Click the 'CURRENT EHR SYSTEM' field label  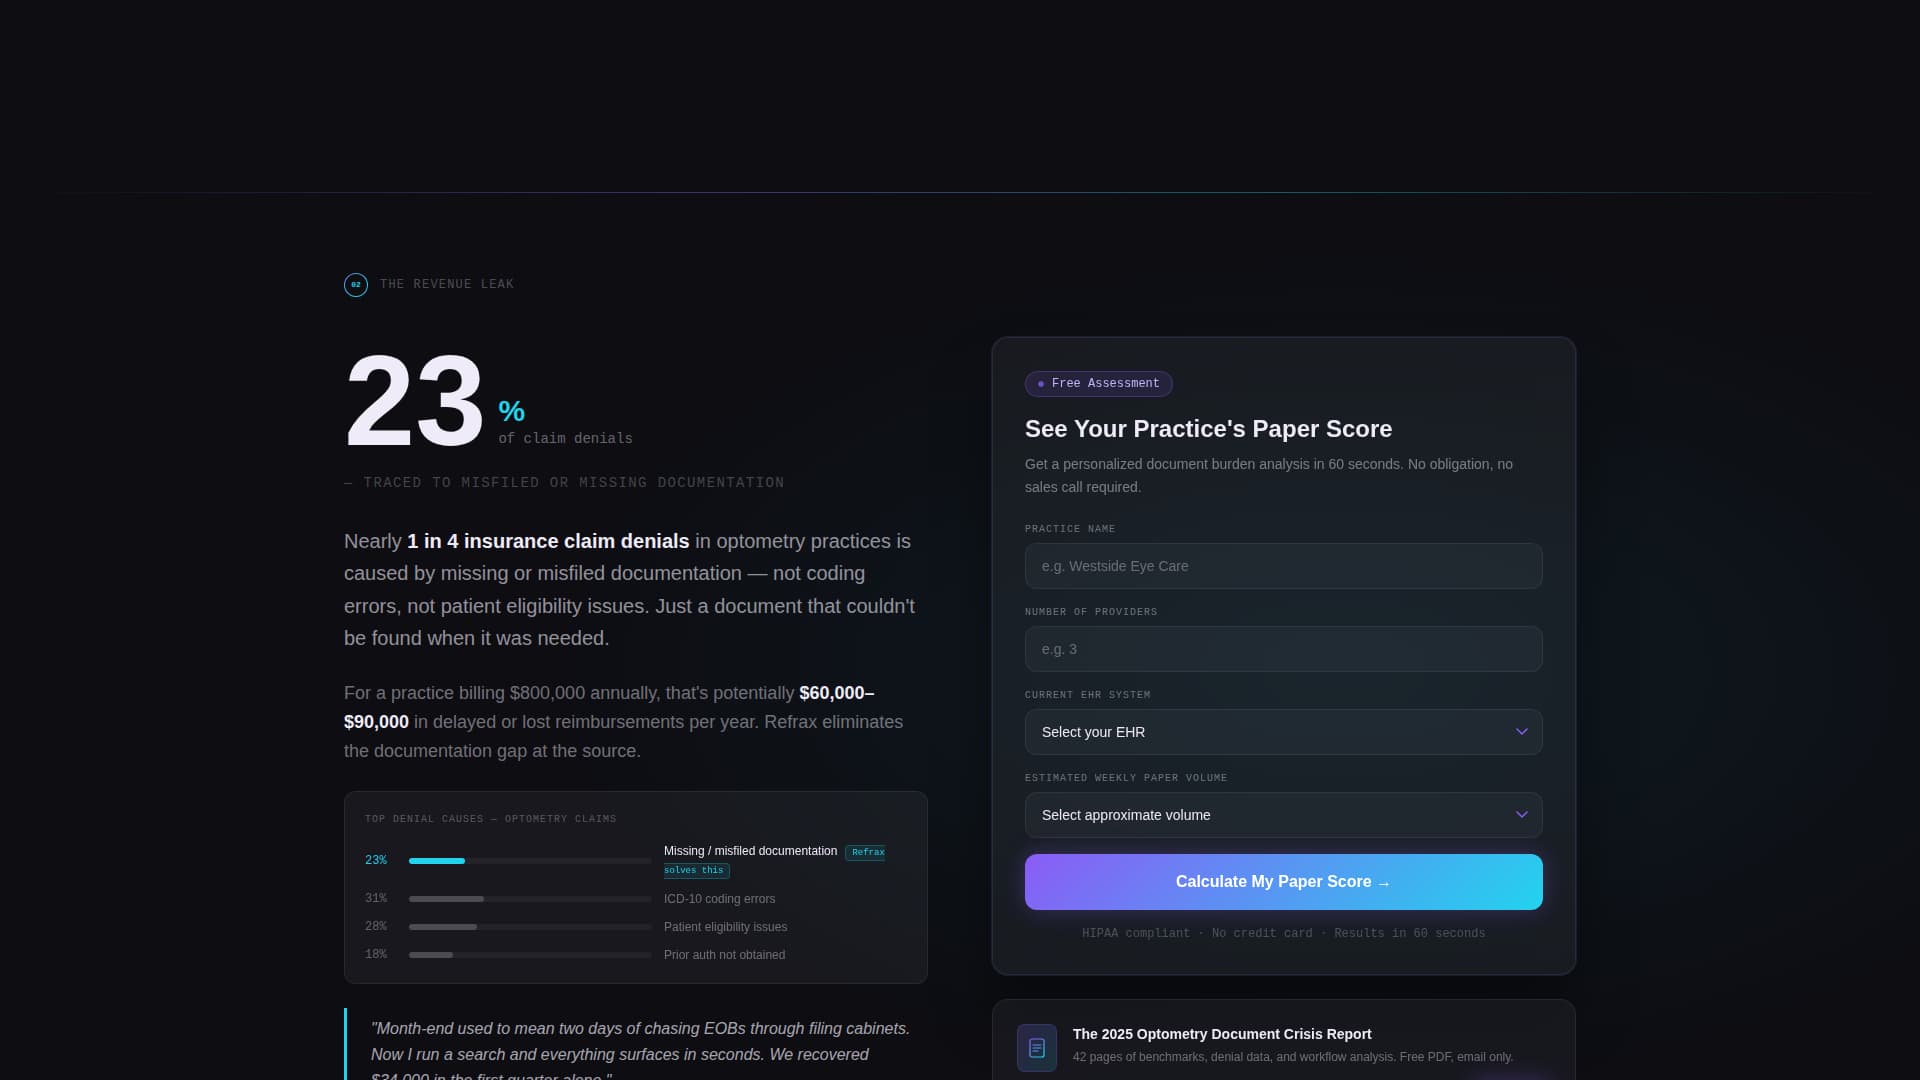coord(1087,695)
